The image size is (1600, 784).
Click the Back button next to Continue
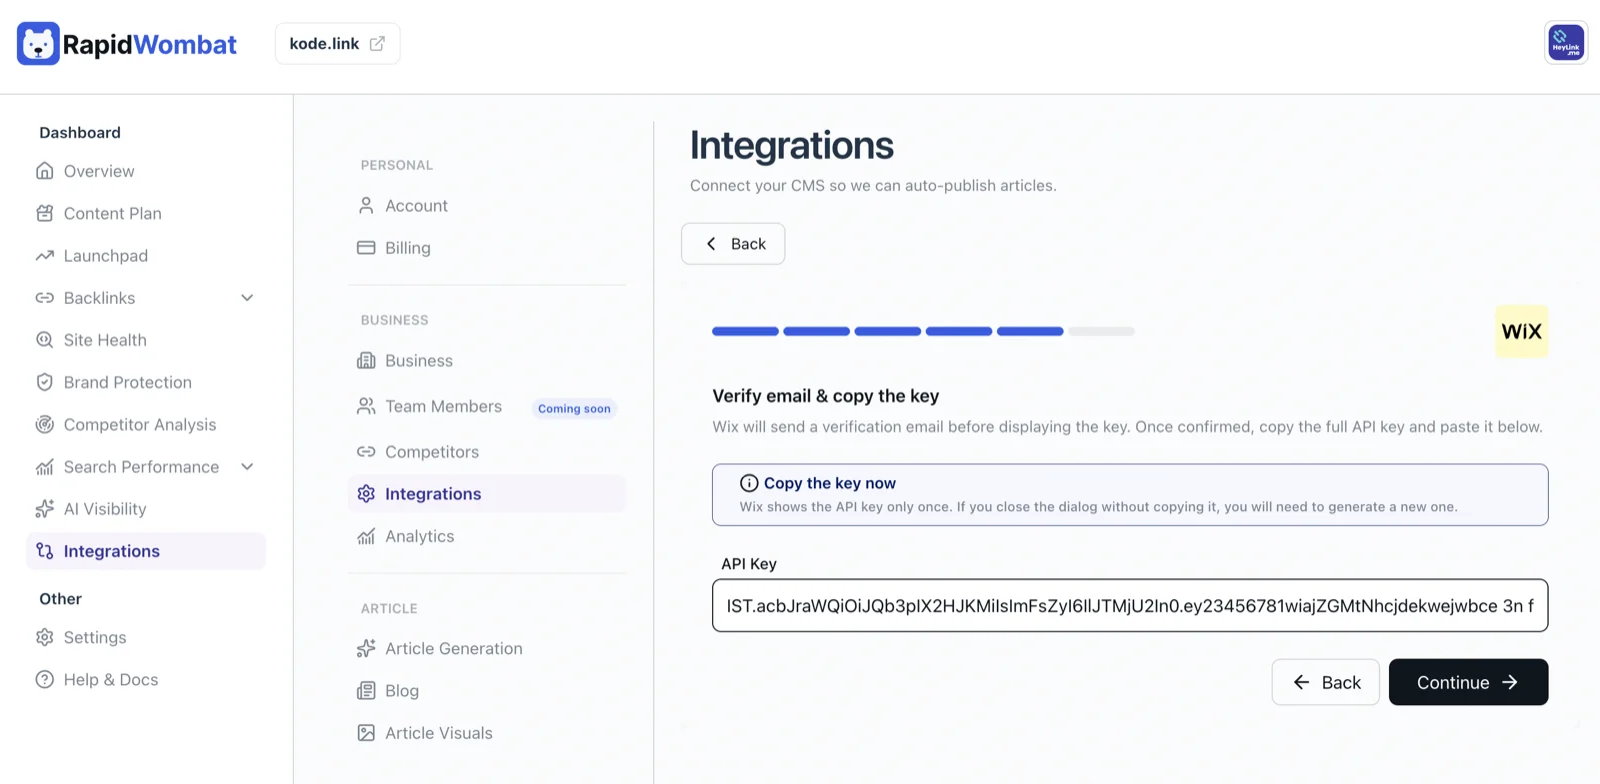click(x=1326, y=682)
